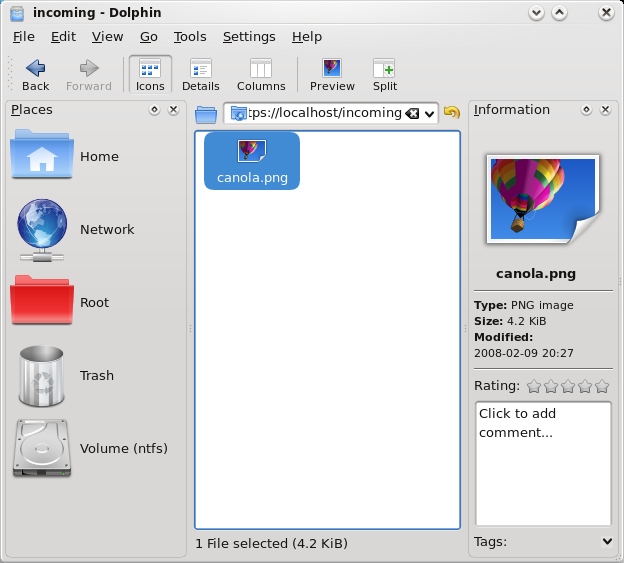The width and height of the screenshot is (624, 563).
Task: Open the Settings menu
Action: tap(249, 37)
